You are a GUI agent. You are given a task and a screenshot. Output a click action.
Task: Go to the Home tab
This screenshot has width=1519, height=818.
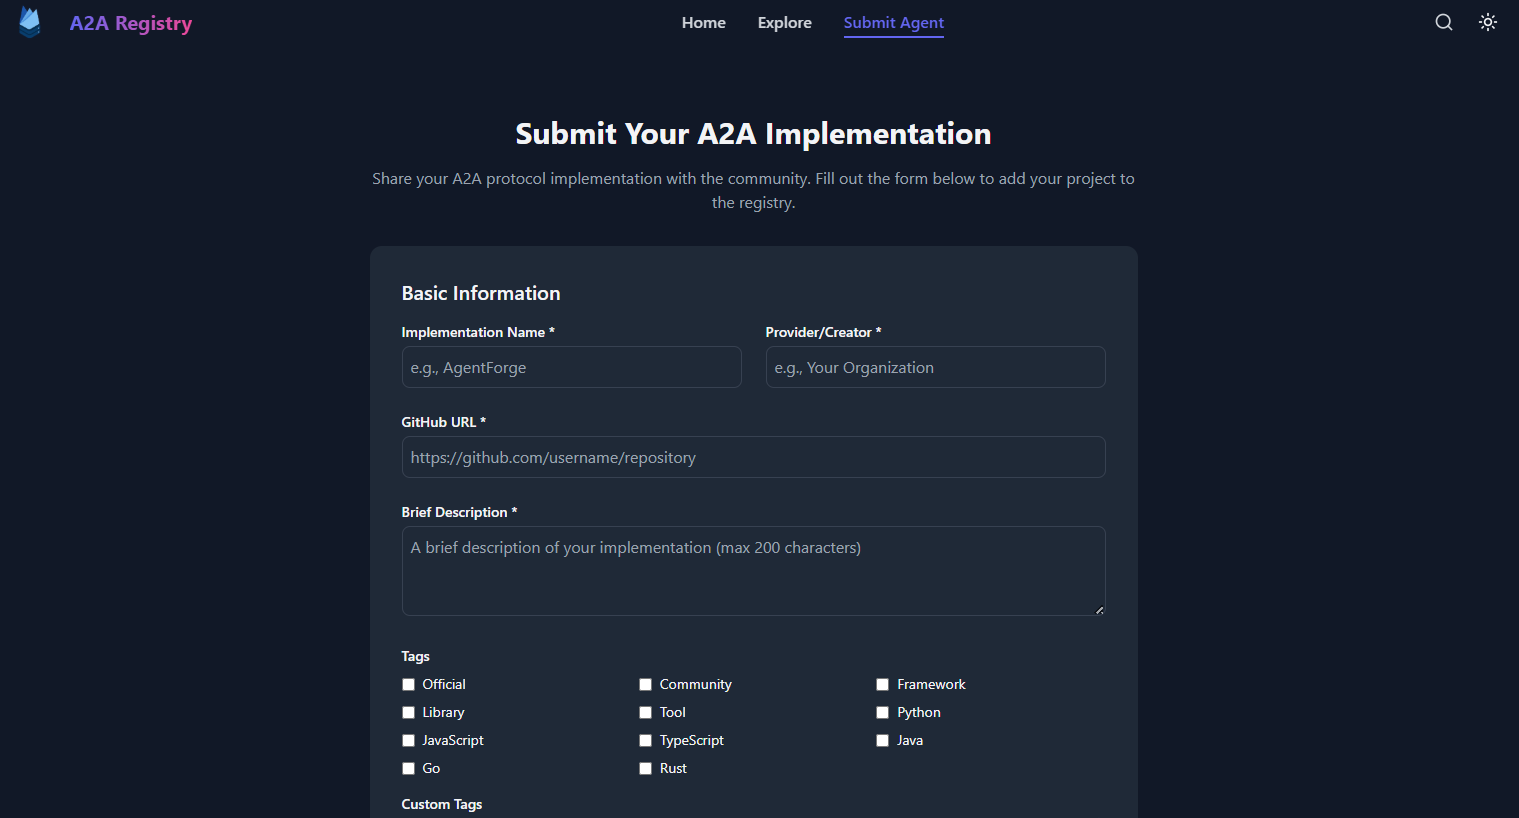click(704, 23)
